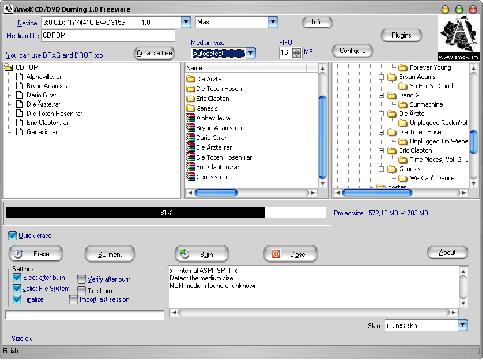Click the Erase button with disc icon

pyautogui.click(x=36, y=254)
